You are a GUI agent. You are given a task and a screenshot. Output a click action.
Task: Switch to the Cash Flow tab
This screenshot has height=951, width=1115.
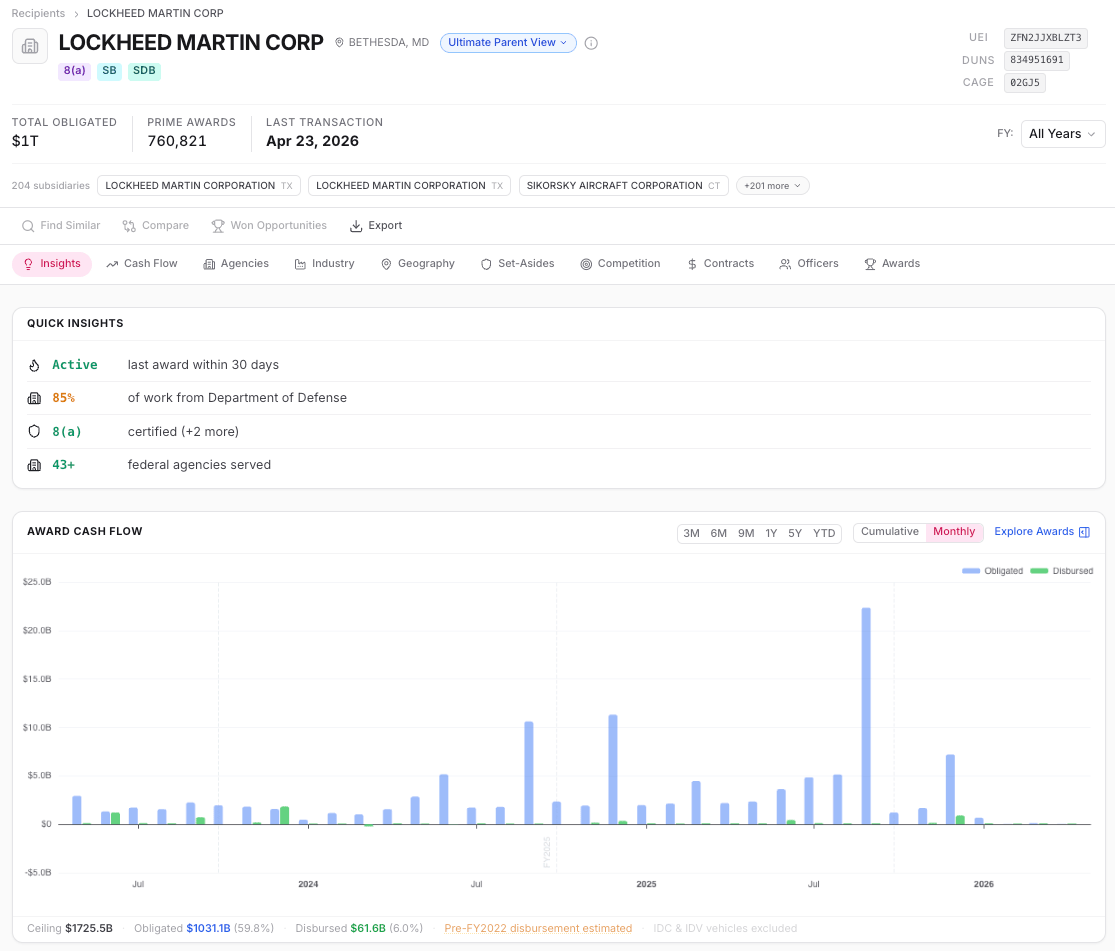coord(142,264)
